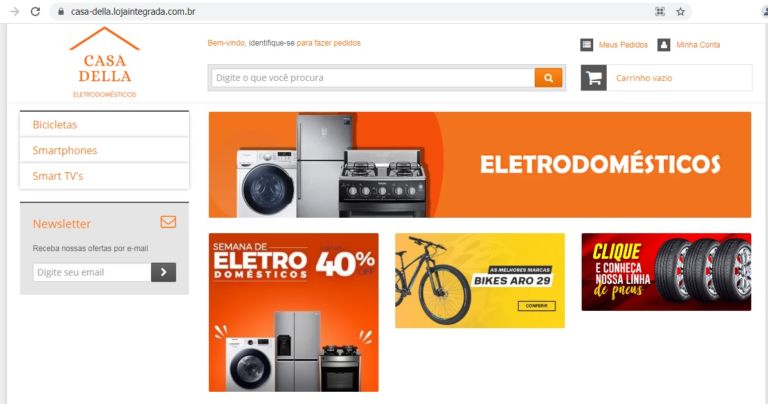The height and width of the screenshot is (404, 768).
Task: Submit newsletter email with arrow button
Action: coord(164,272)
